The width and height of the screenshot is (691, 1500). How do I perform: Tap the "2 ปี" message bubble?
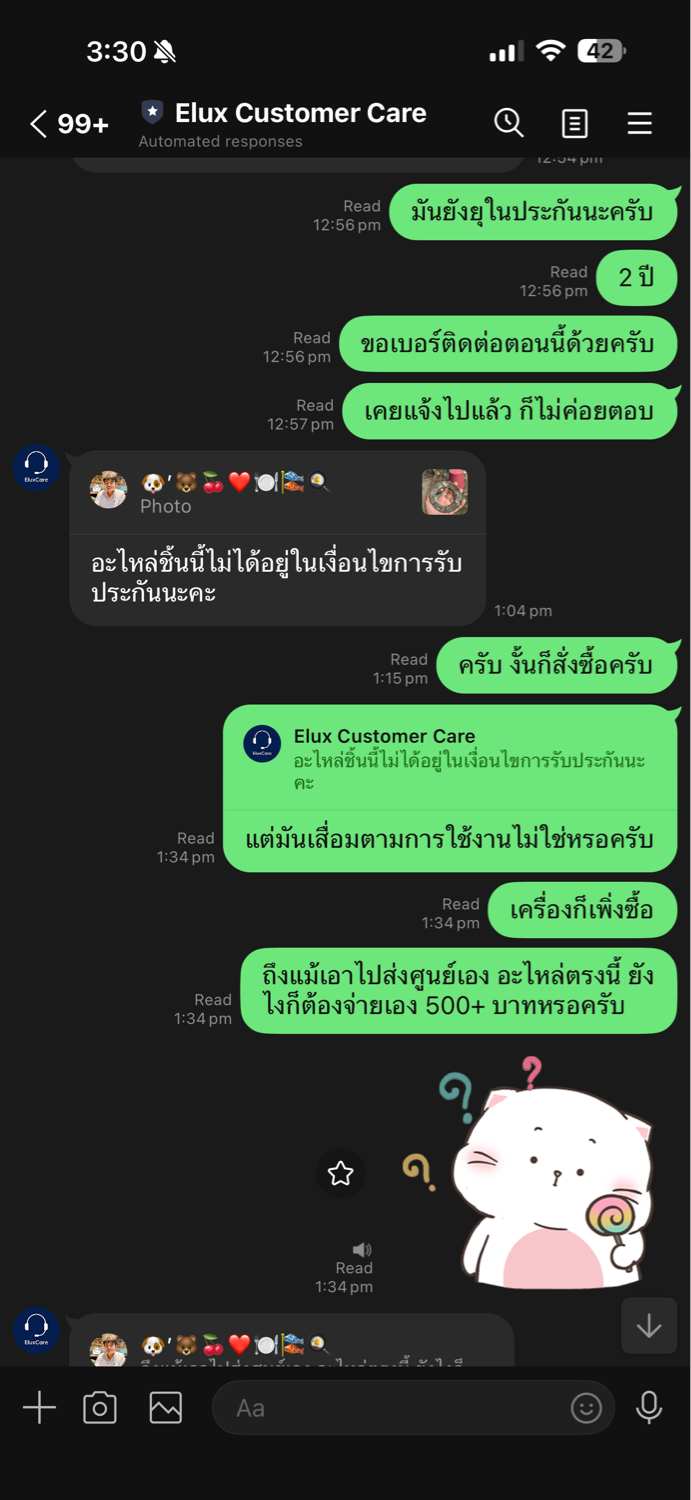637,277
